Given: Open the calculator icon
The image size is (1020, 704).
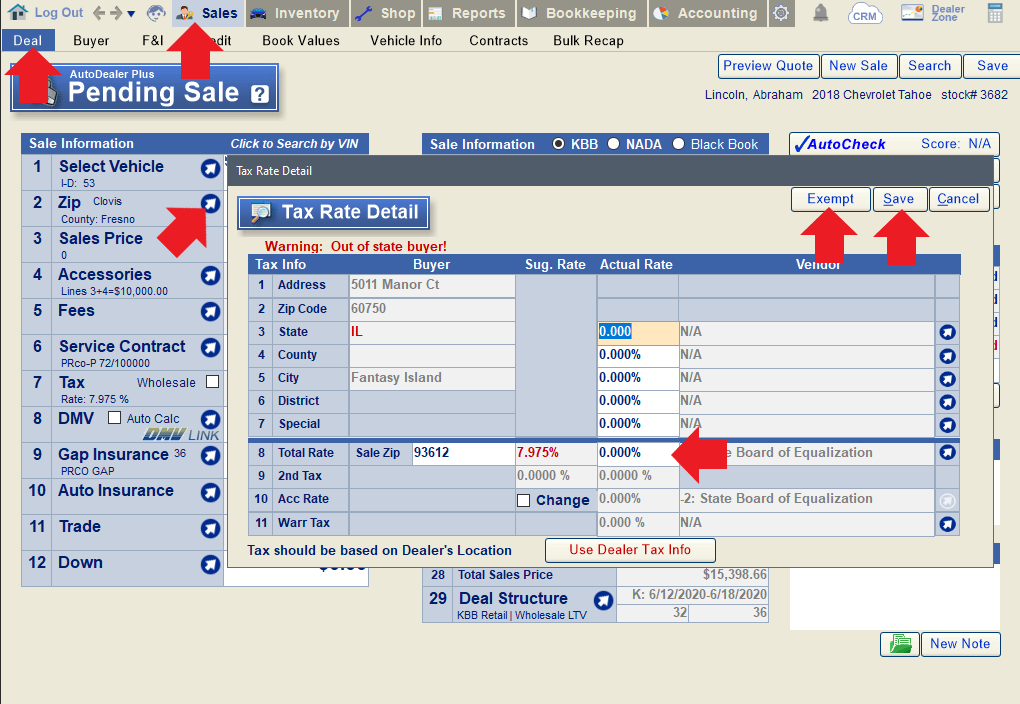Looking at the screenshot, I should [995, 13].
